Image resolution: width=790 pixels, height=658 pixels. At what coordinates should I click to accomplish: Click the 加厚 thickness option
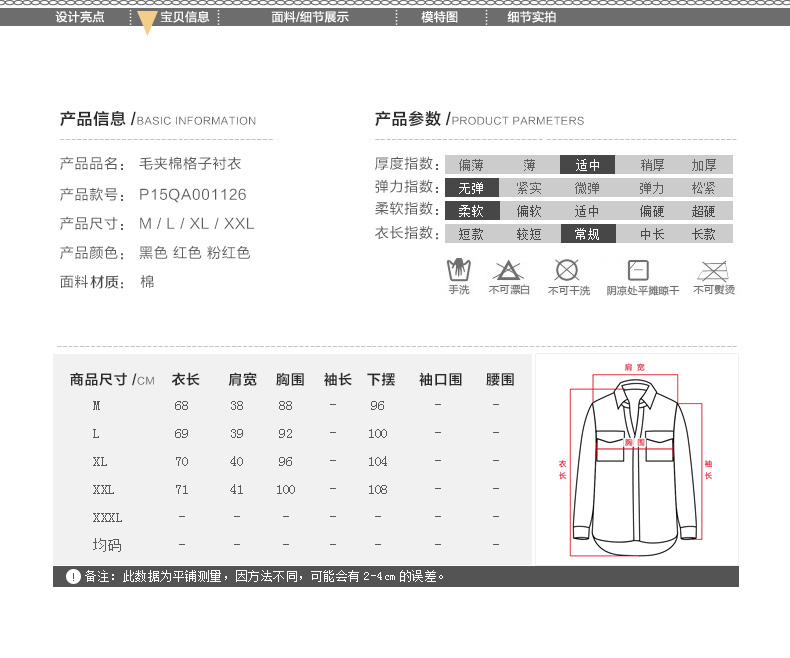704,165
